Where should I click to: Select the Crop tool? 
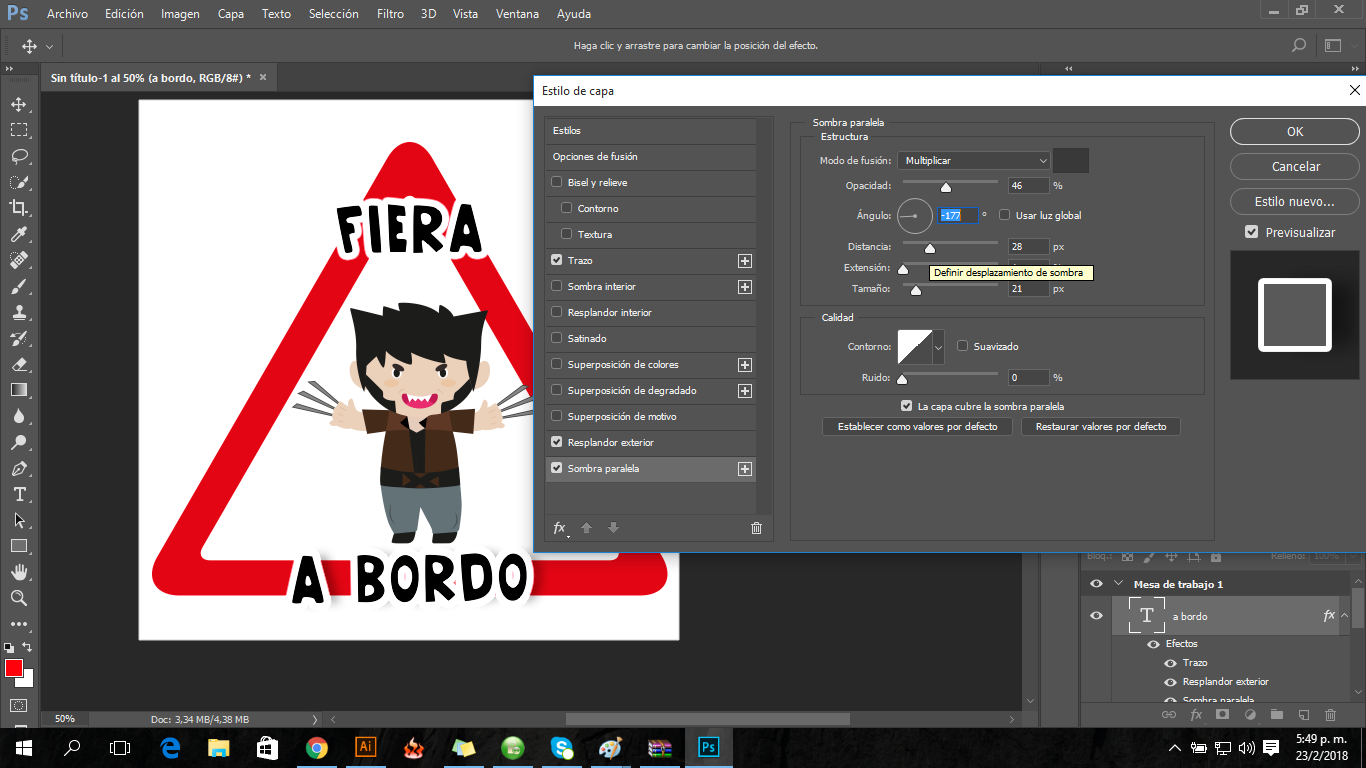18,208
